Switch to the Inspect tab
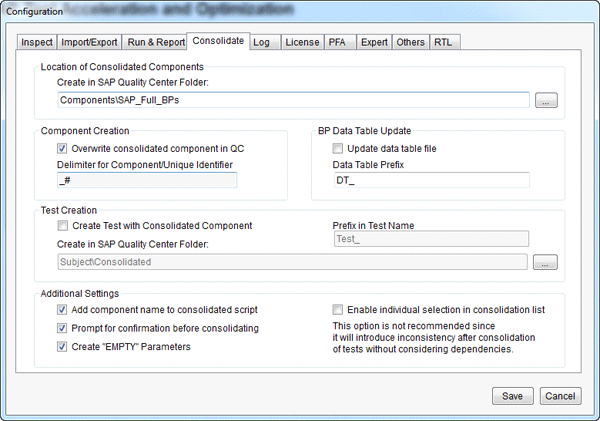This screenshot has height=421, width=600. coord(37,43)
